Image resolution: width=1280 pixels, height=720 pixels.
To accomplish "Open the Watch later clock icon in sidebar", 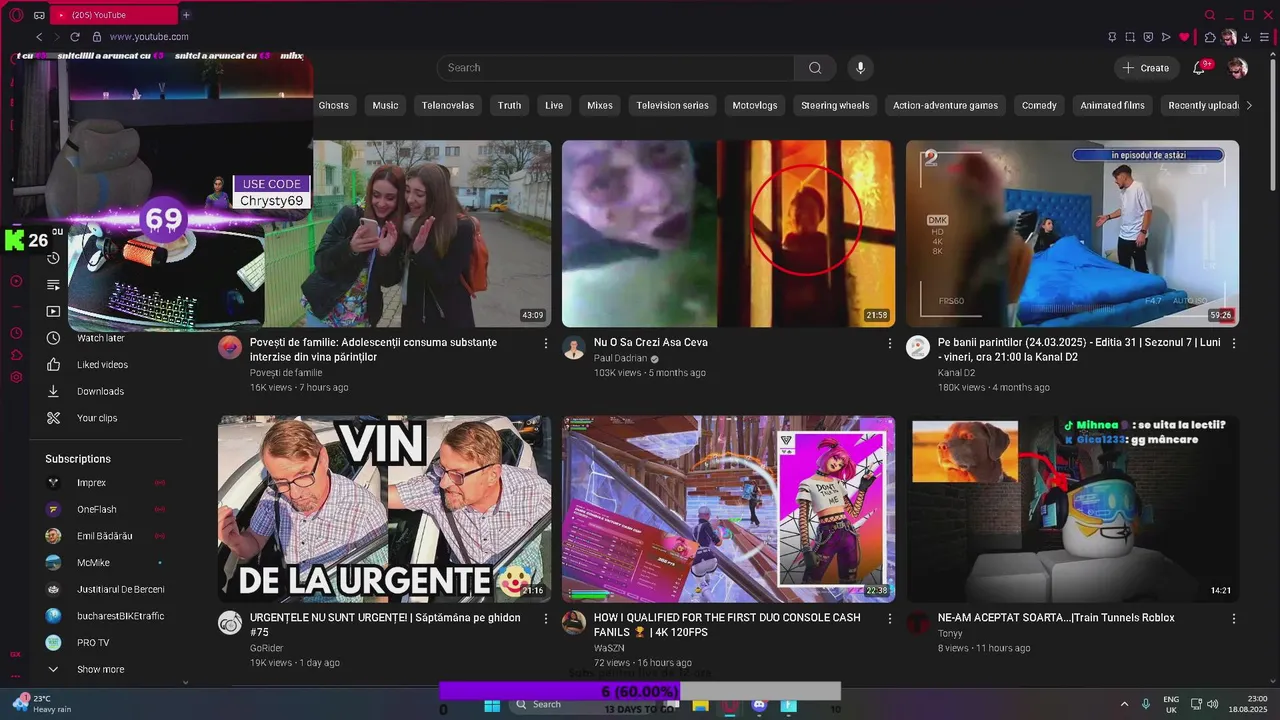I will click(54, 338).
